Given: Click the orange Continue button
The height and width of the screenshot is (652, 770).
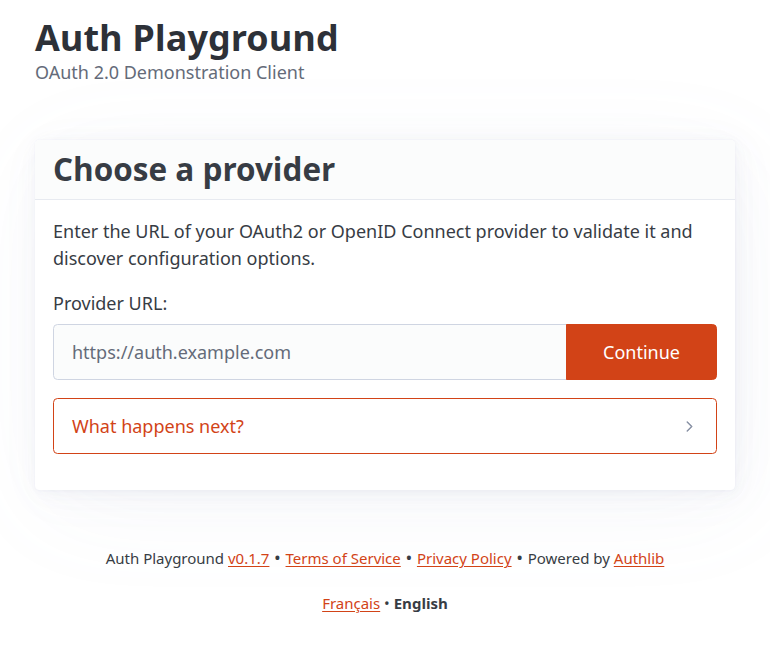Looking at the screenshot, I should point(641,352).
